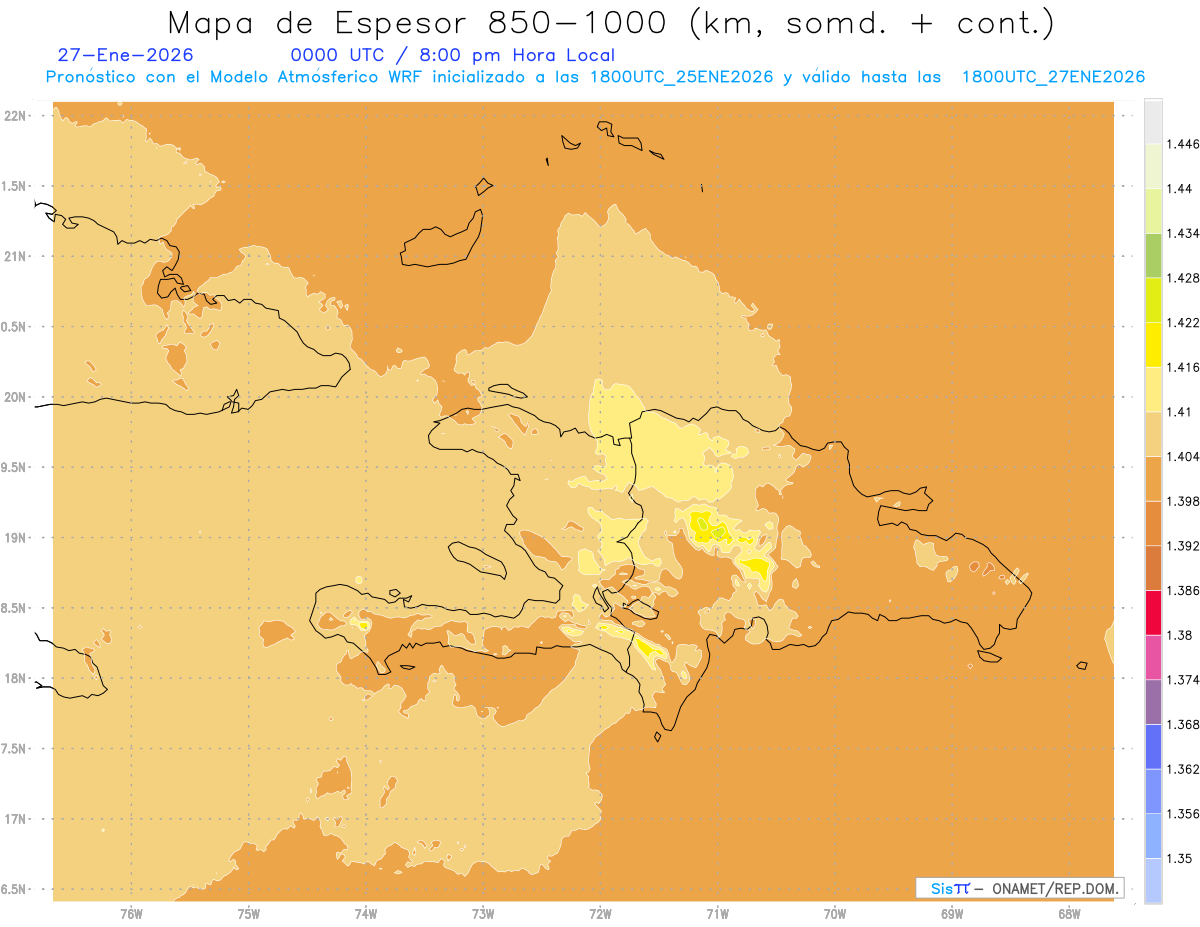This screenshot has height=927, width=1200.
Task: Click the latitude label '17N'
Action: click(x=15, y=819)
